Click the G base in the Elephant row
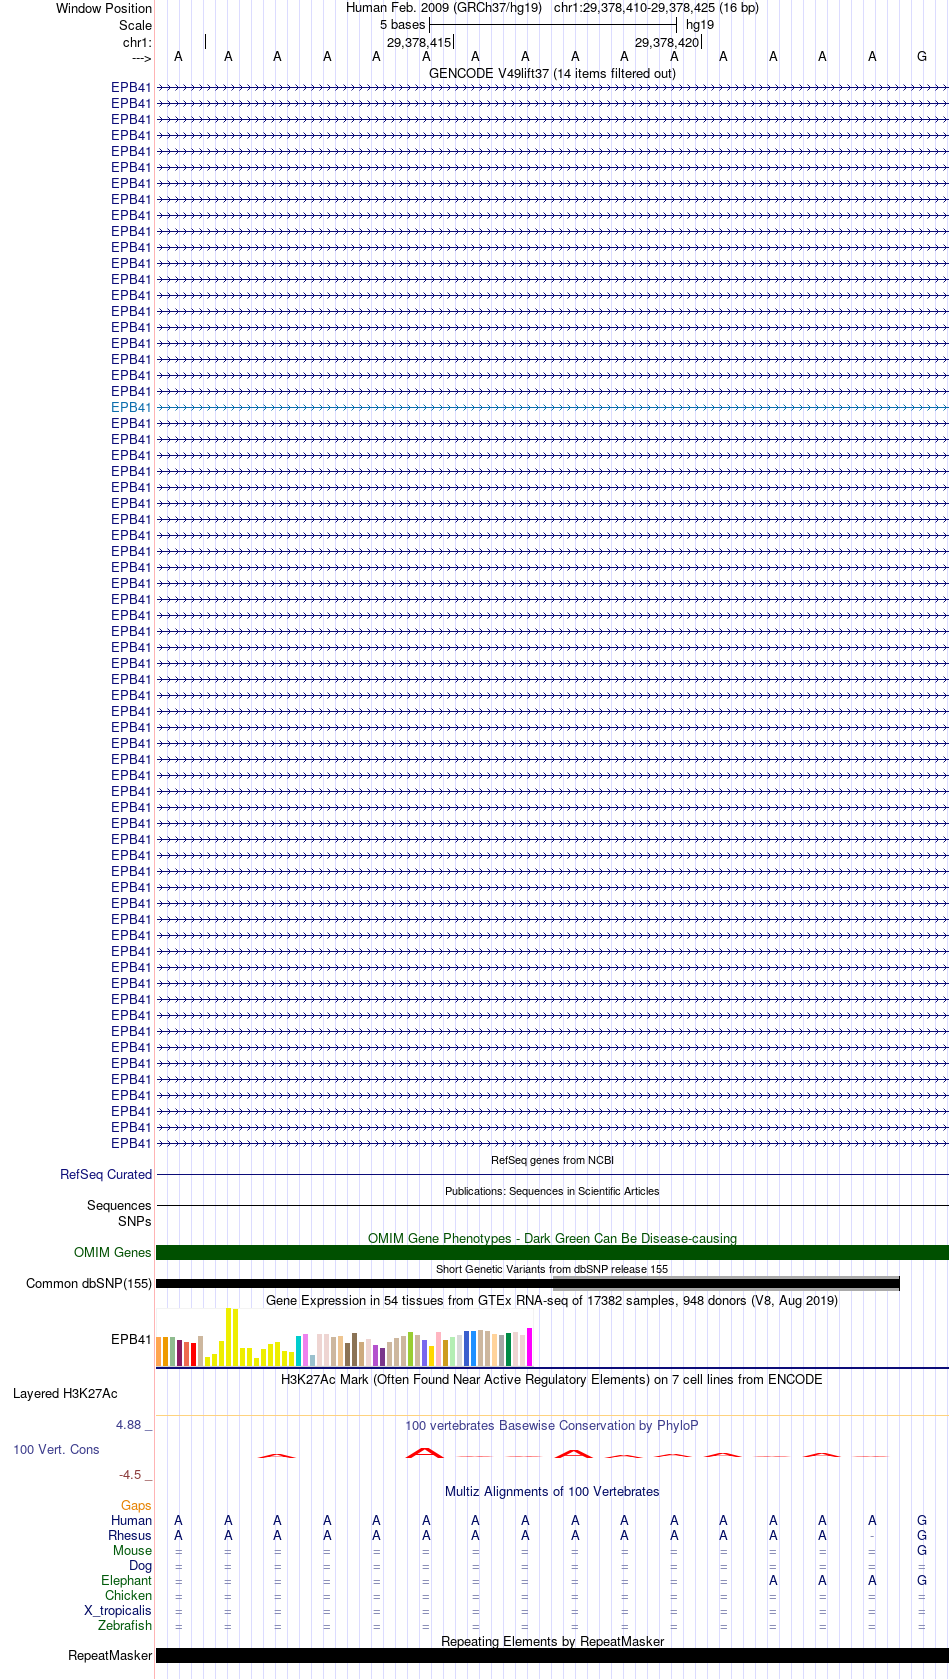This screenshot has height=1679, width=950. pos(922,1580)
